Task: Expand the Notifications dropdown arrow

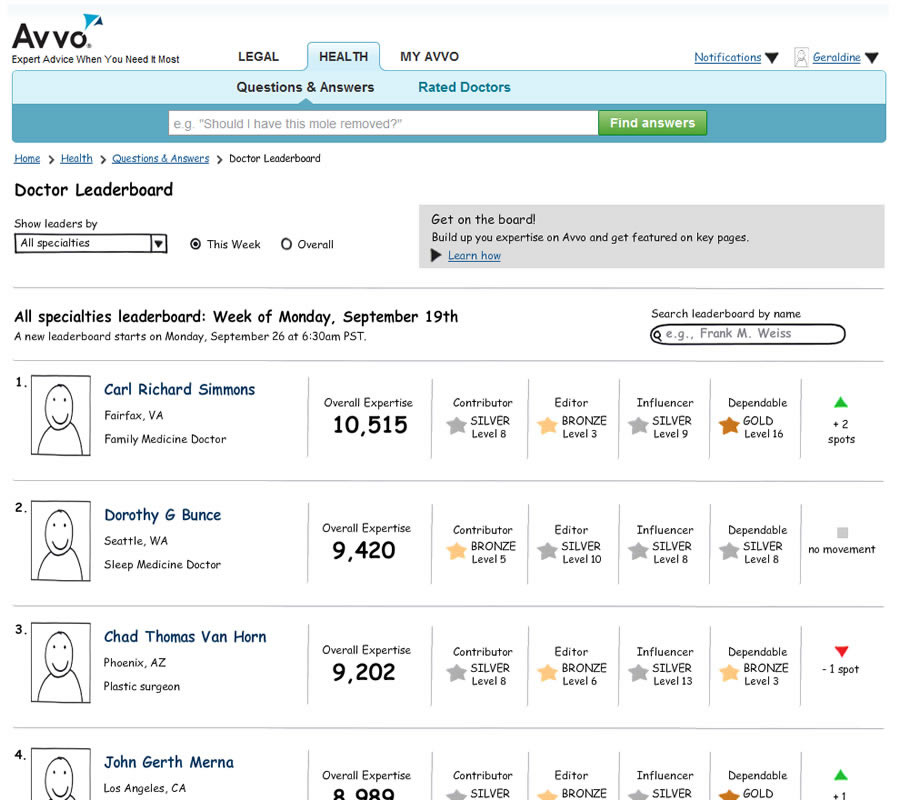Action: point(772,58)
